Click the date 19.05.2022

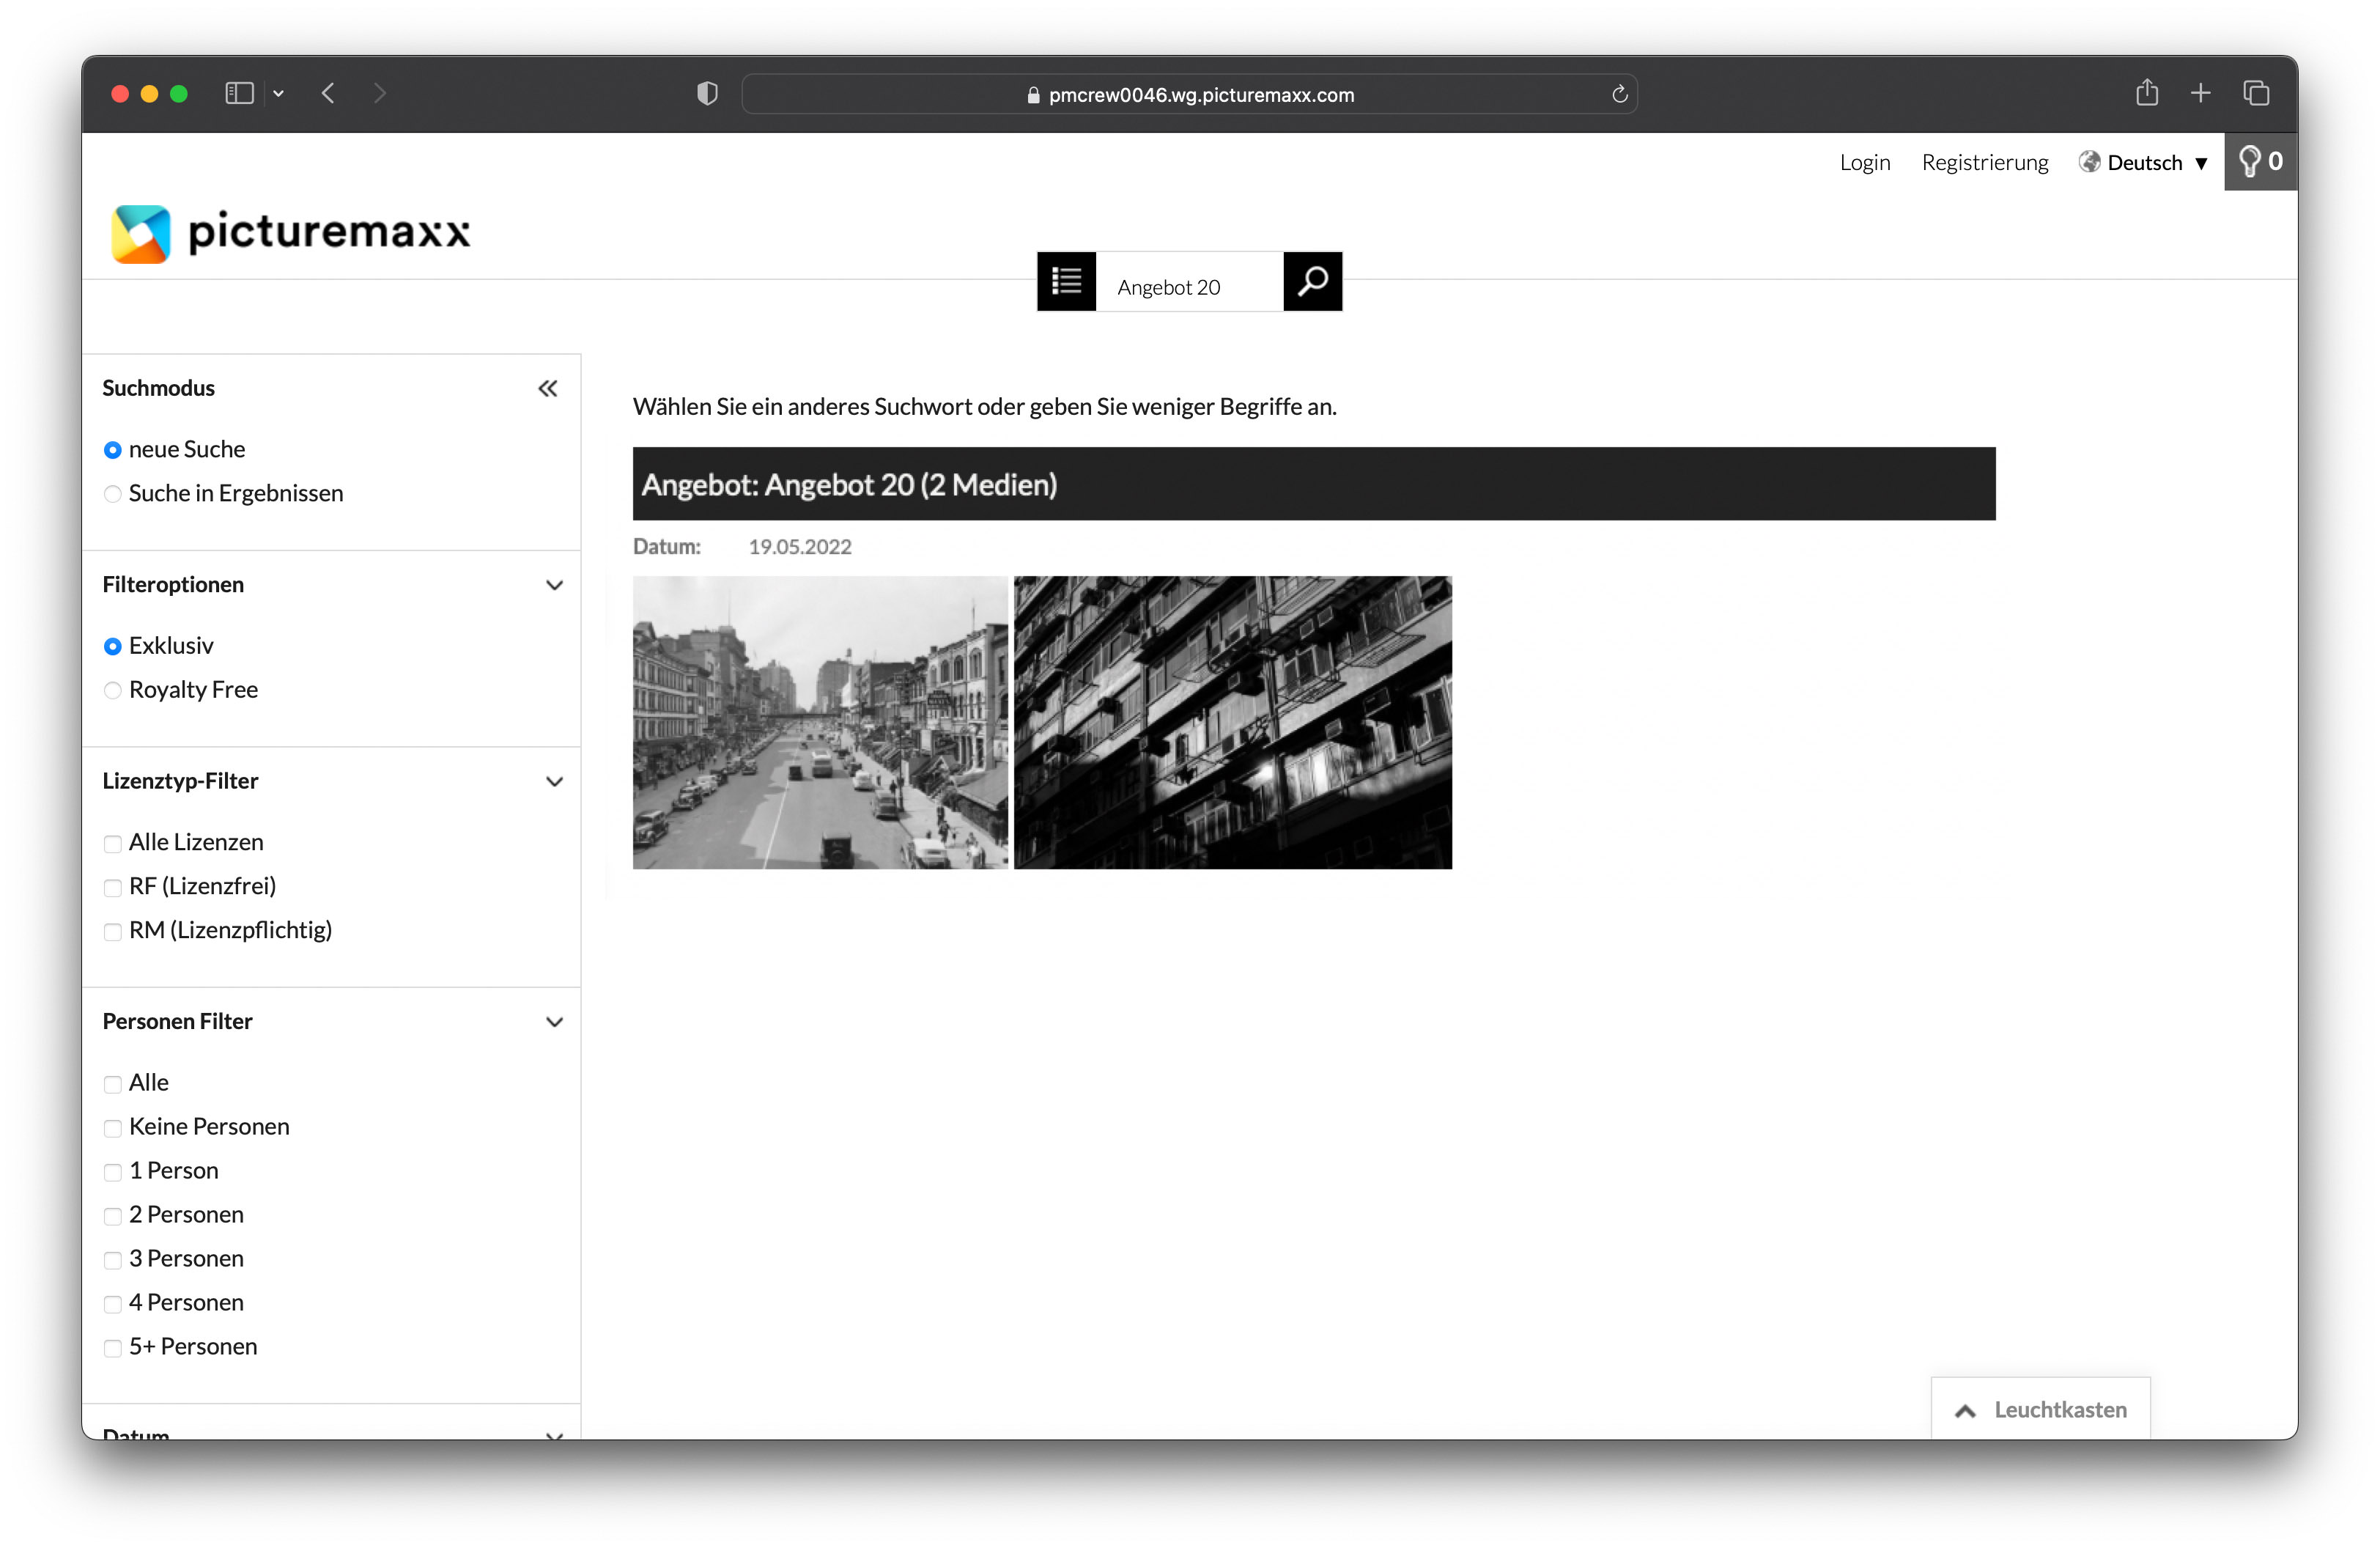point(799,547)
